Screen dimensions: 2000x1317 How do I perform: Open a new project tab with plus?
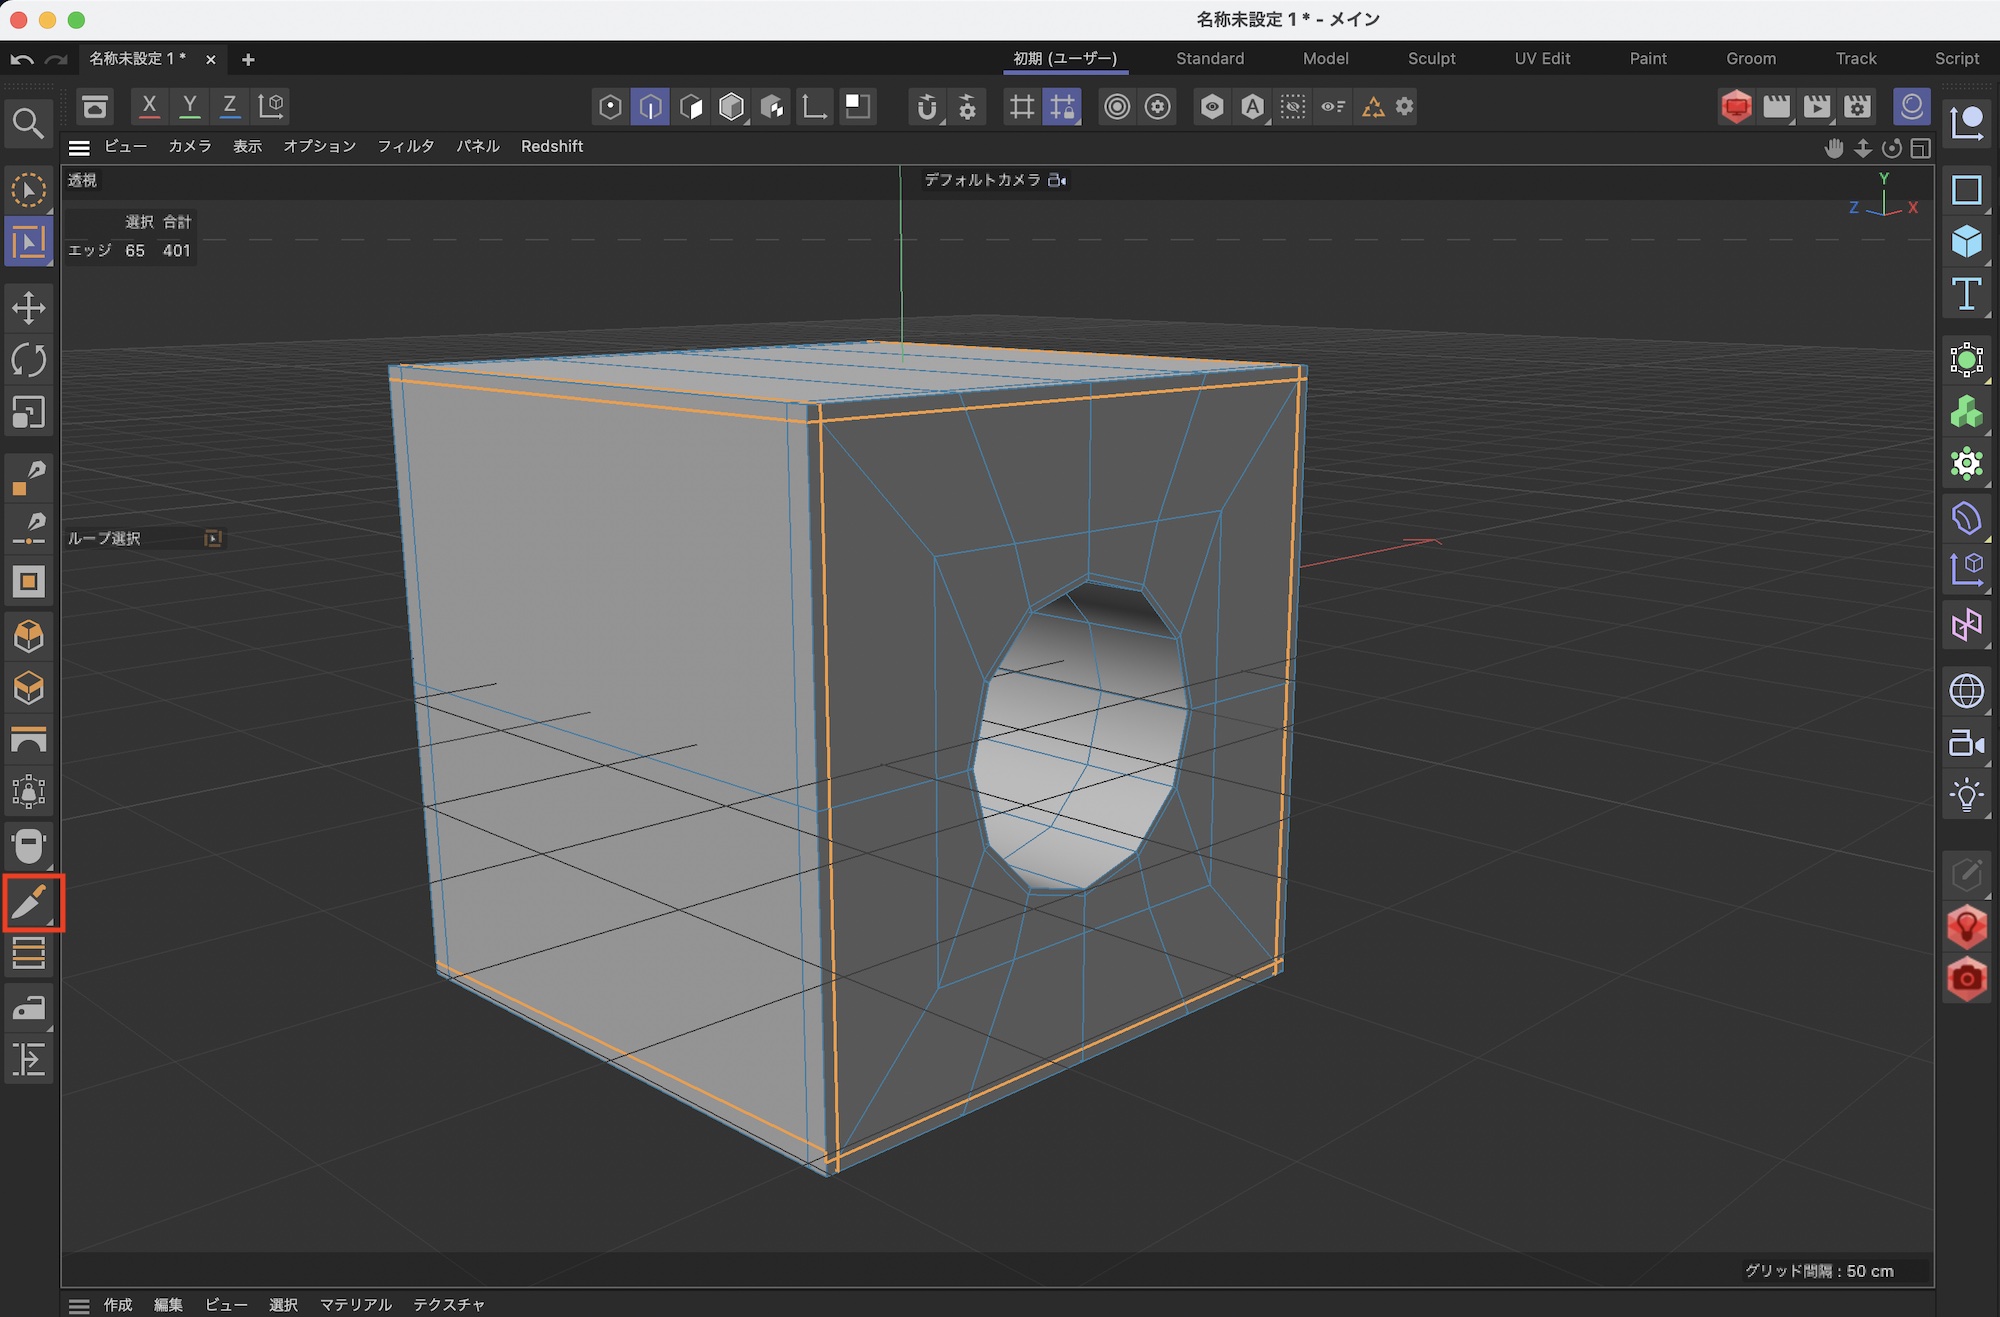(x=248, y=59)
